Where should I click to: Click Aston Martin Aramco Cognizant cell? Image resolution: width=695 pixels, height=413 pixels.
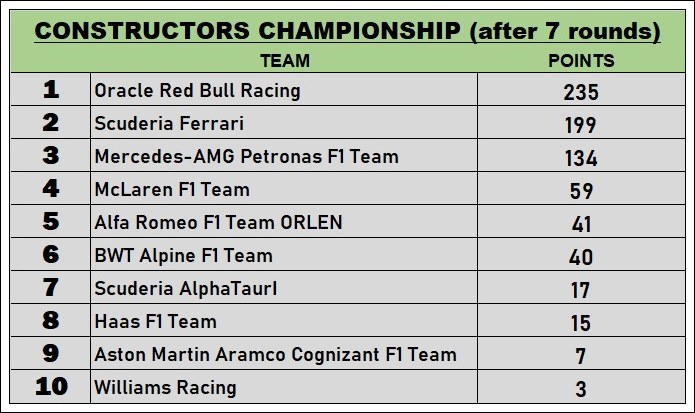(284, 354)
